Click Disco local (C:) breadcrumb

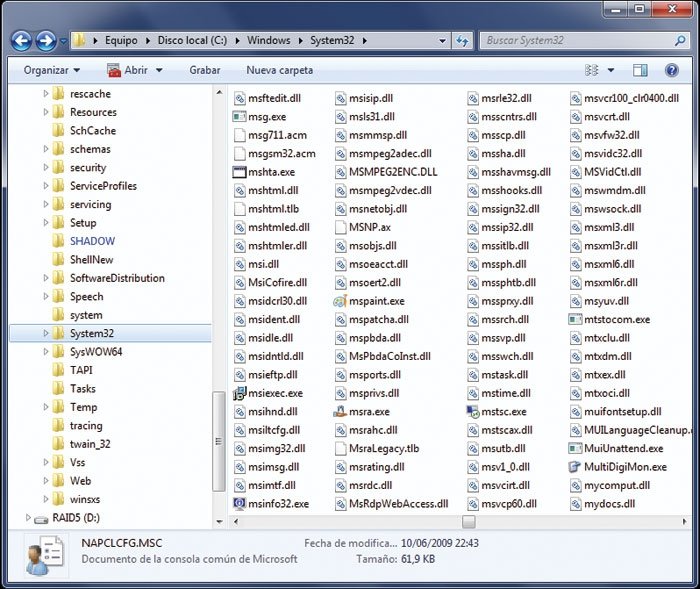click(x=192, y=41)
